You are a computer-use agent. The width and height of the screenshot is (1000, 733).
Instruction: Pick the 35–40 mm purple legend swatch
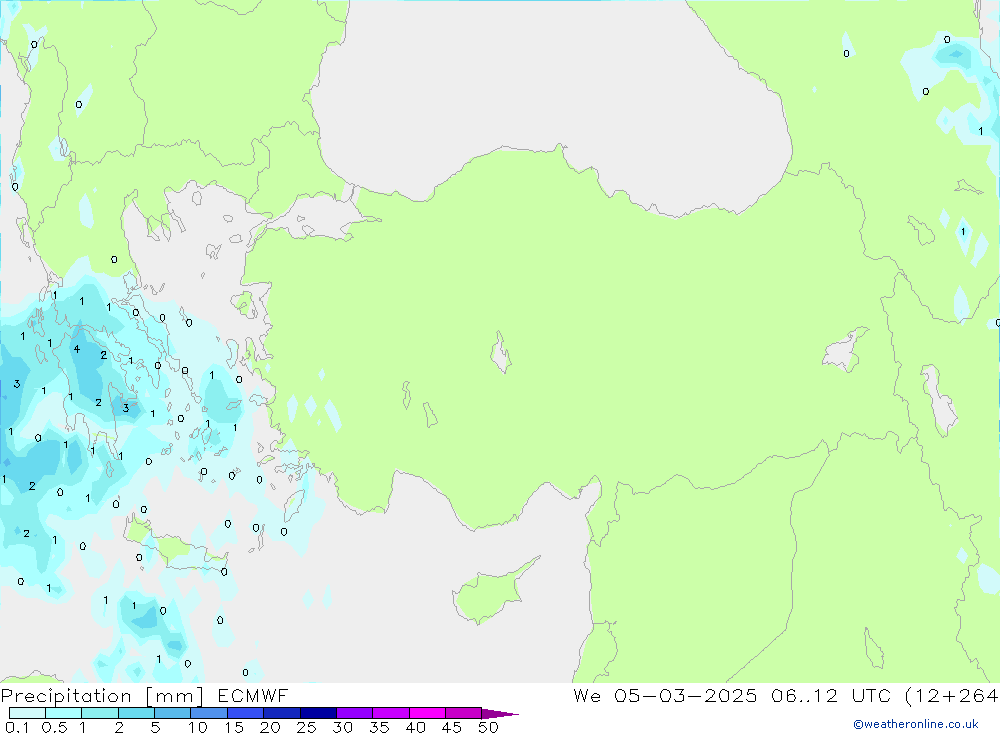(390, 713)
